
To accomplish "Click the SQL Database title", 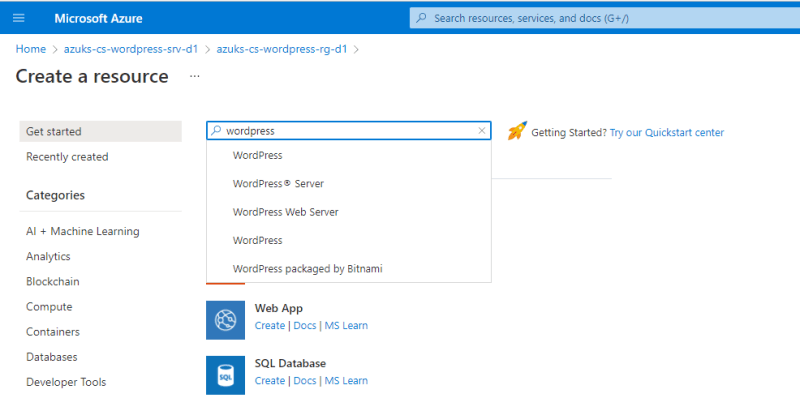I will tap(290, 363).
